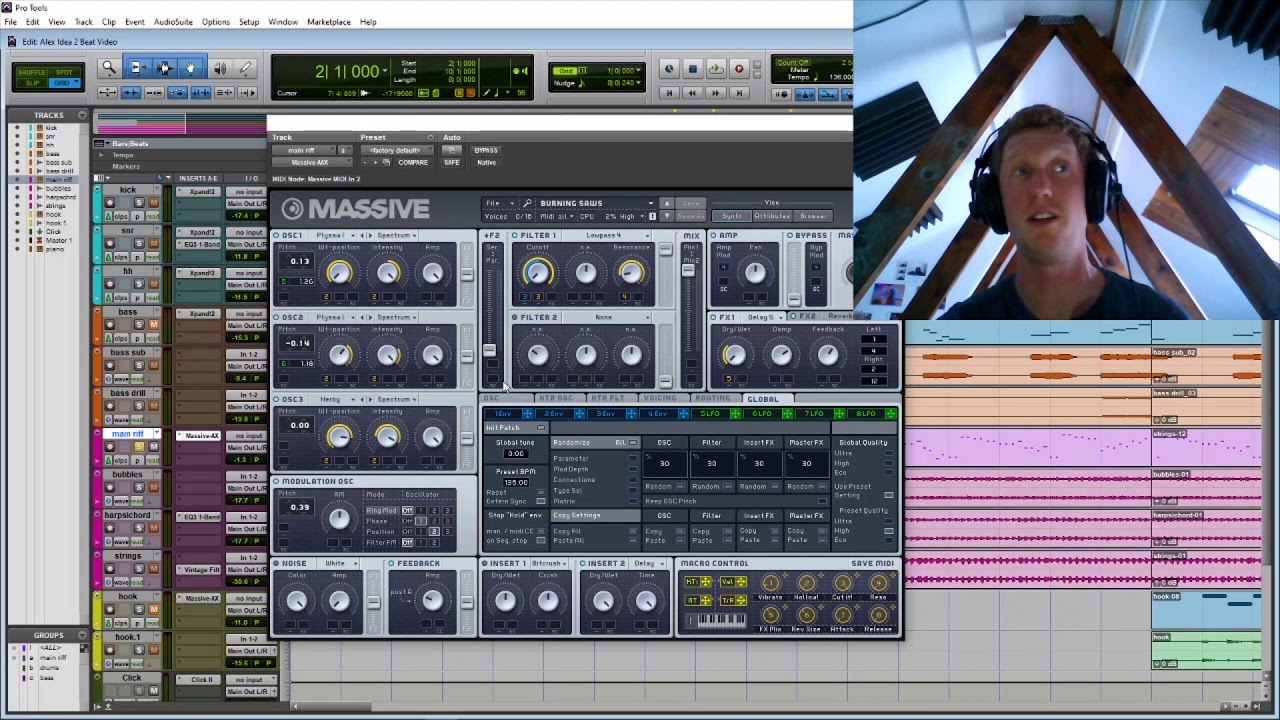
Task: Toggle plugin BYPASS button
Action: click(x=486, y=150)
